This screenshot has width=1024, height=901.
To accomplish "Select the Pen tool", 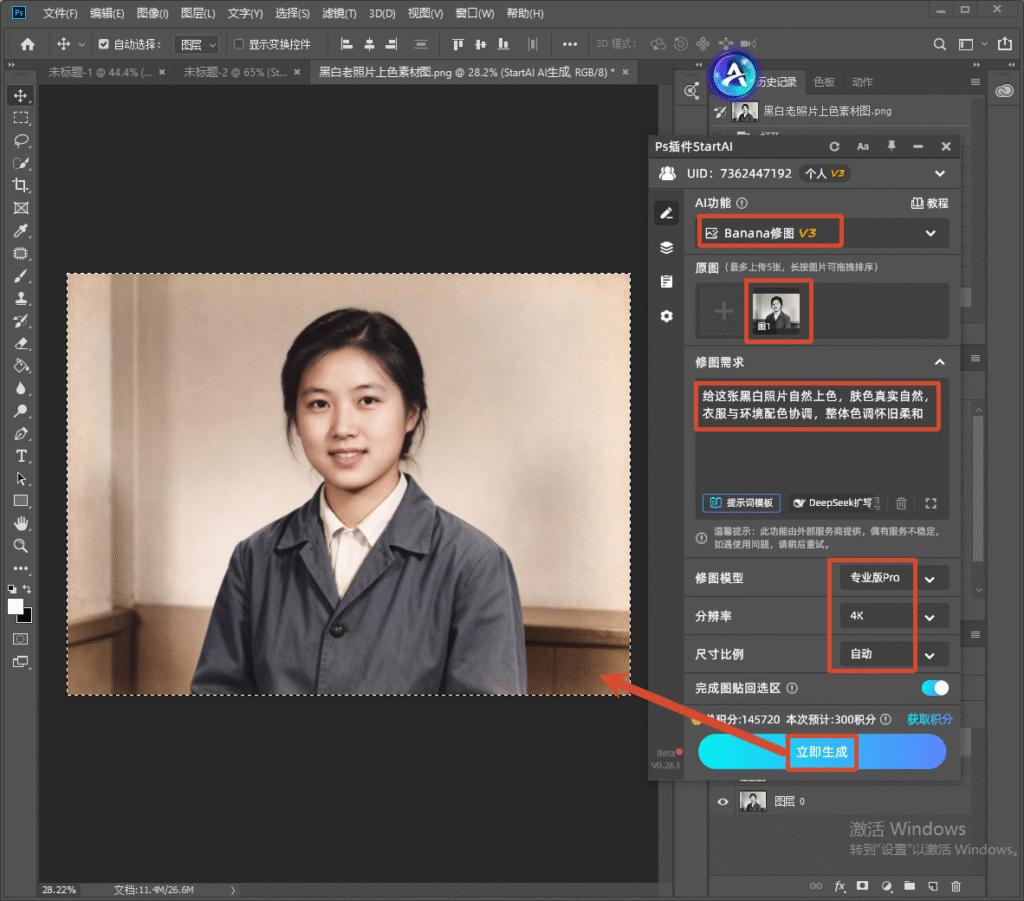I will pos(21,434).
